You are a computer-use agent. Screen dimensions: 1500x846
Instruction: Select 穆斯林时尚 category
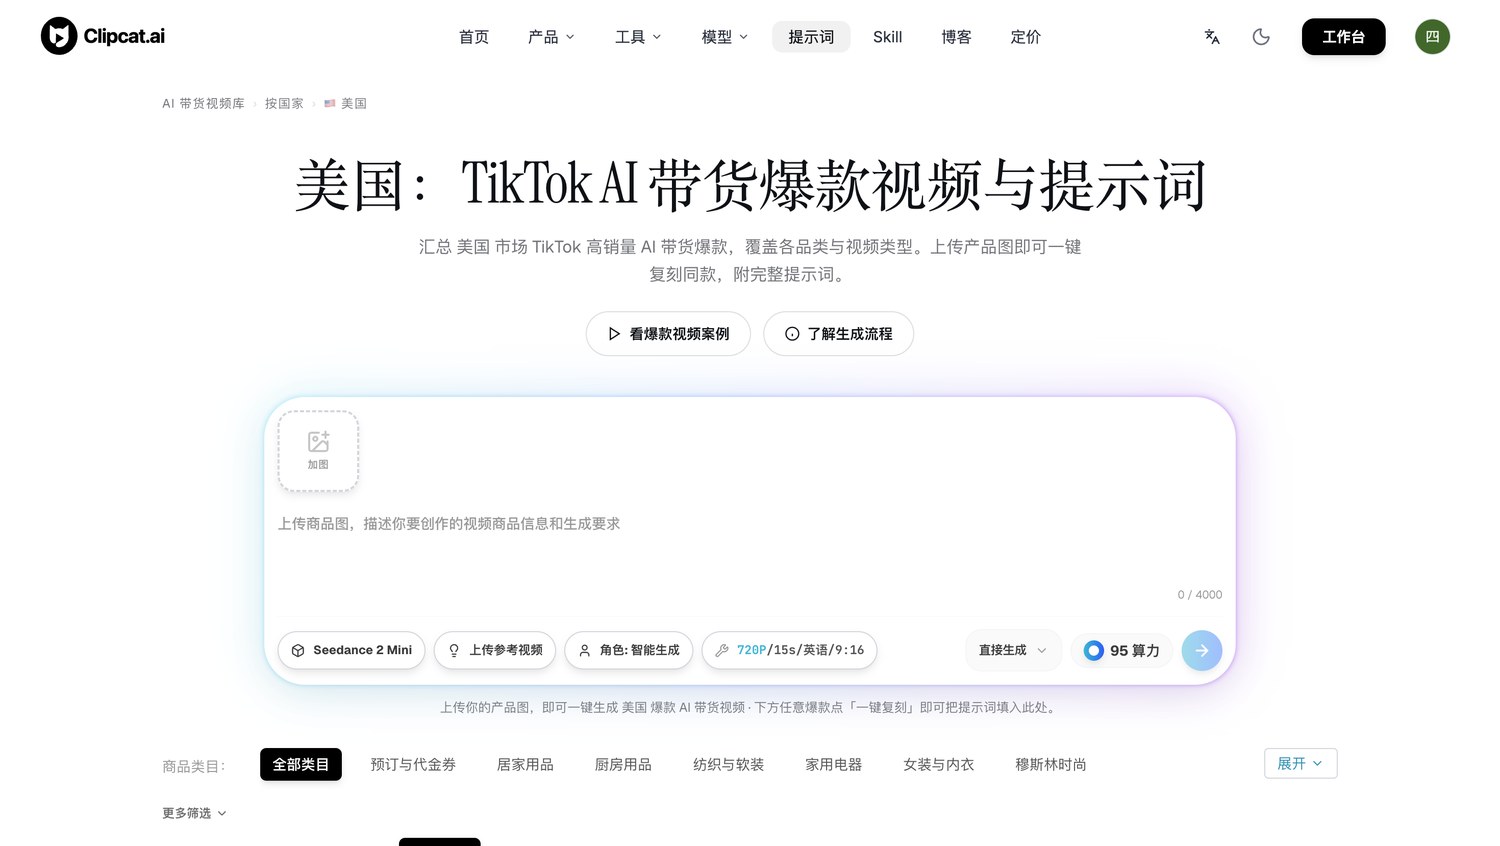[x=1051, y=764]
